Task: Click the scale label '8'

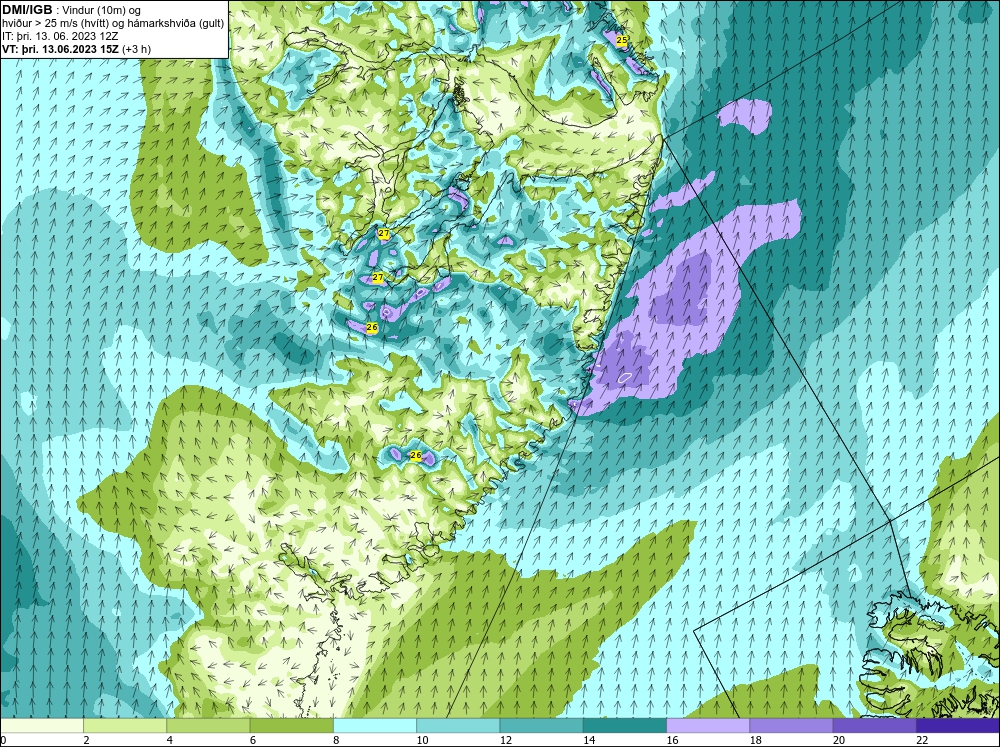Action: (x=336, y=740)
